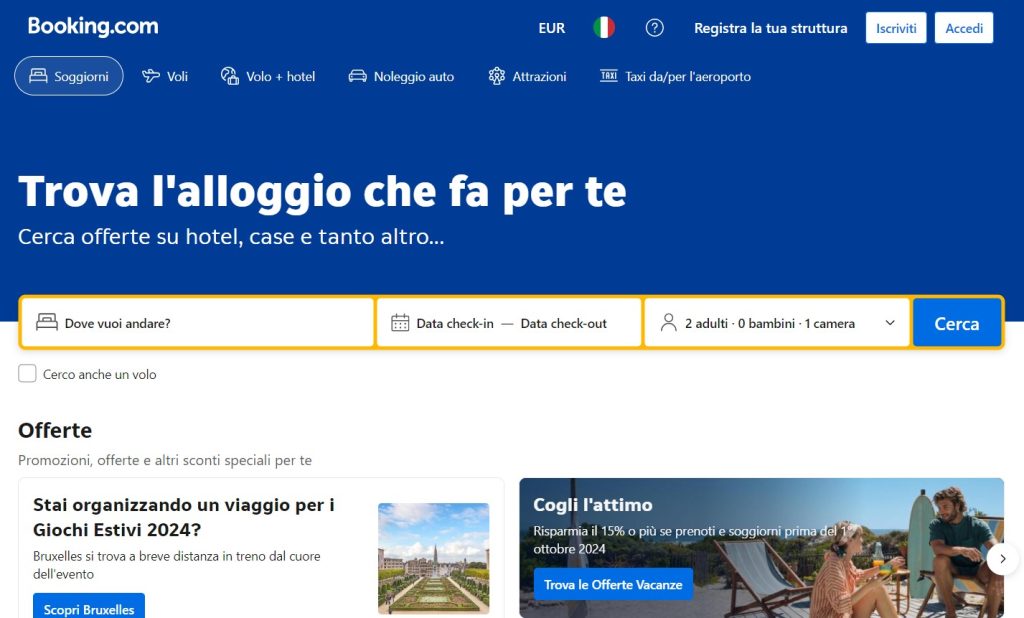The image size is (1024, 618).
Task: Click the Accedi button
Action: pos(964,28)
